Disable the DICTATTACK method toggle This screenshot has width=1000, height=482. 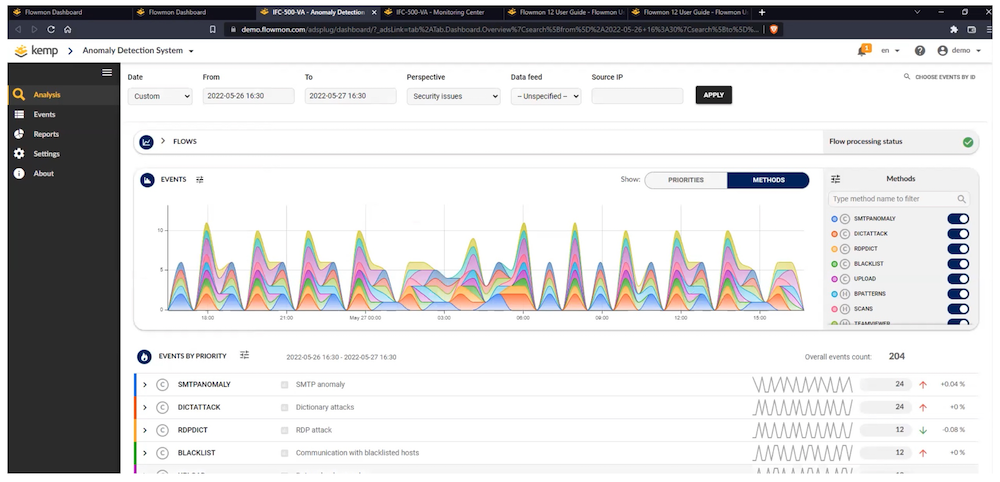coord(957,233)
